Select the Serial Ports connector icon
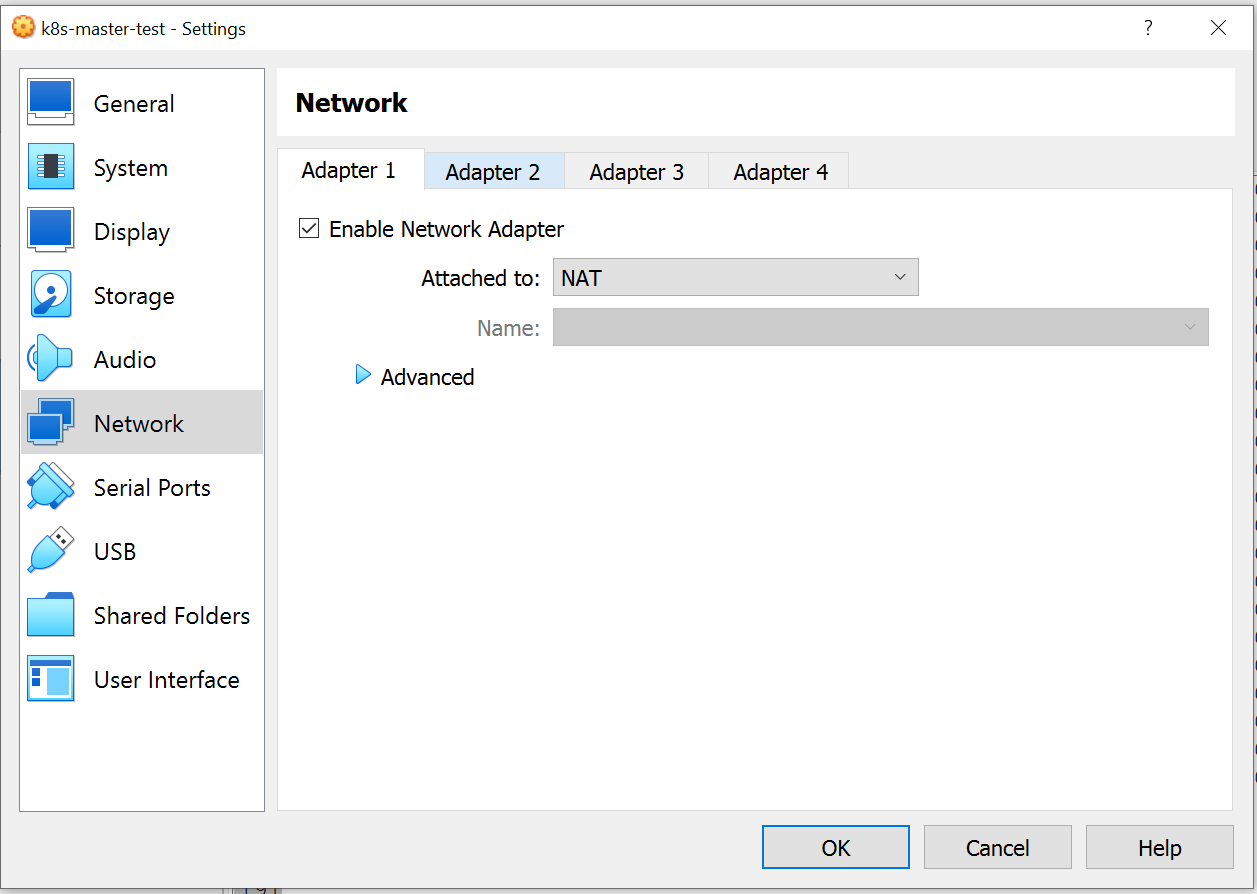Image resolution: width=1257 pixels, height=894 pixels. pos(50,487)
